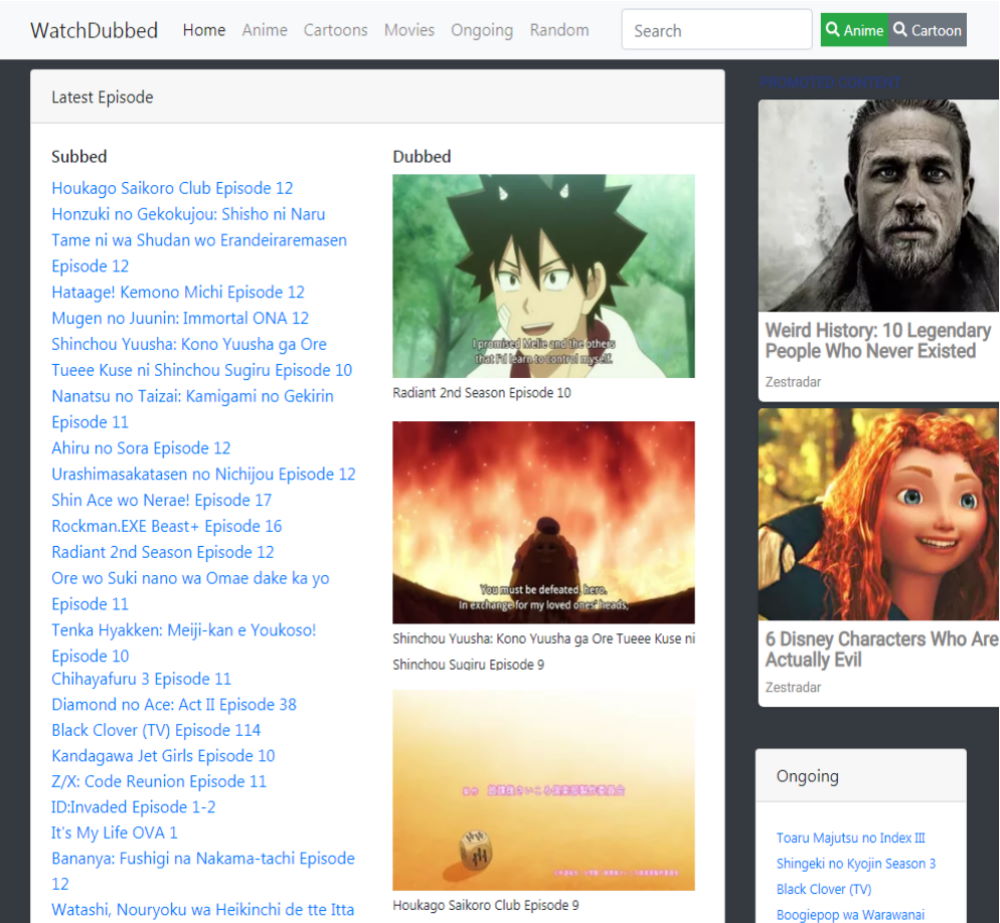1000x923 pixels.
Task: Open Shin Ace wo Nerae! Episode 17
Action: pos(161,500)
